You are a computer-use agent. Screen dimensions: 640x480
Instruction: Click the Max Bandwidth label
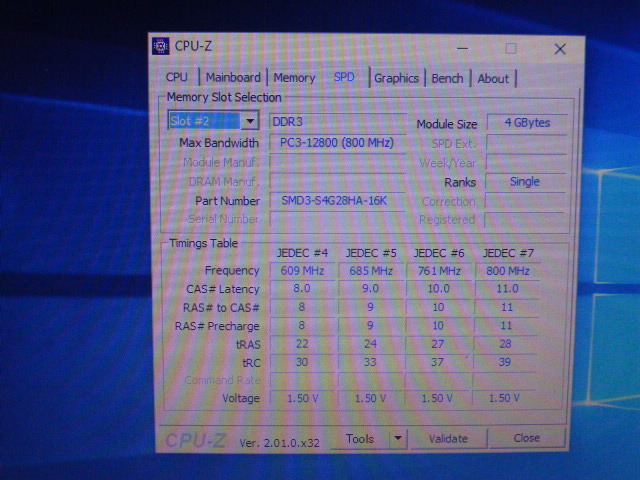pyautogui.click(x=219, y=143)
